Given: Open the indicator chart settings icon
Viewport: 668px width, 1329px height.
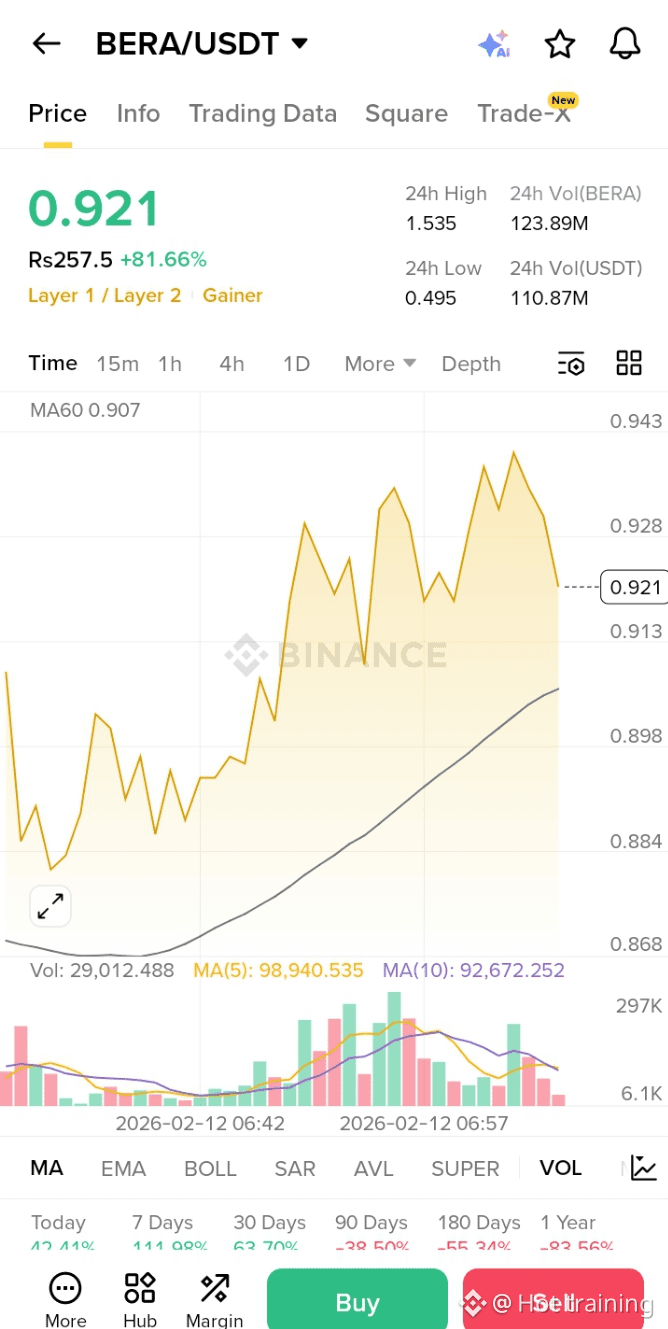Looking at the screenshot, I should point(644,1168).
